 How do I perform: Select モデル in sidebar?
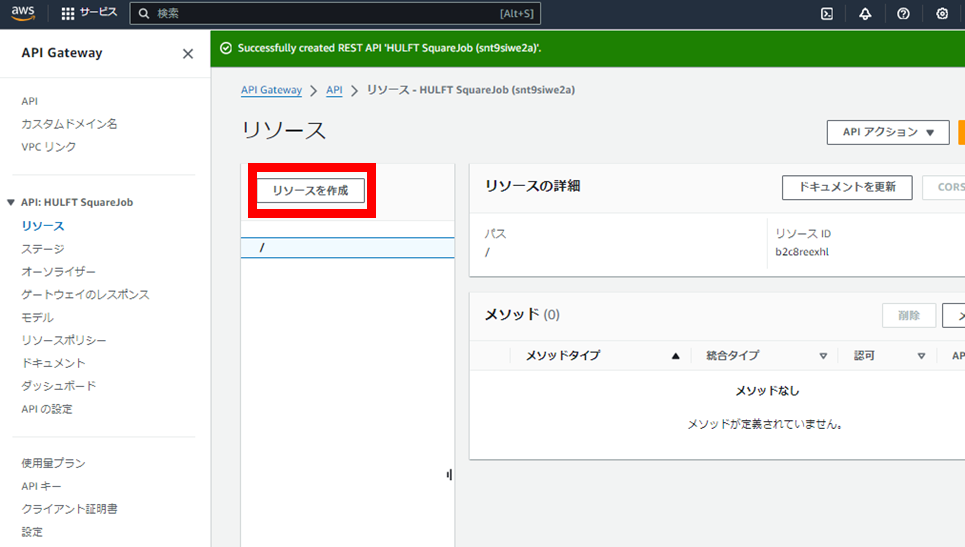point(38,317)
